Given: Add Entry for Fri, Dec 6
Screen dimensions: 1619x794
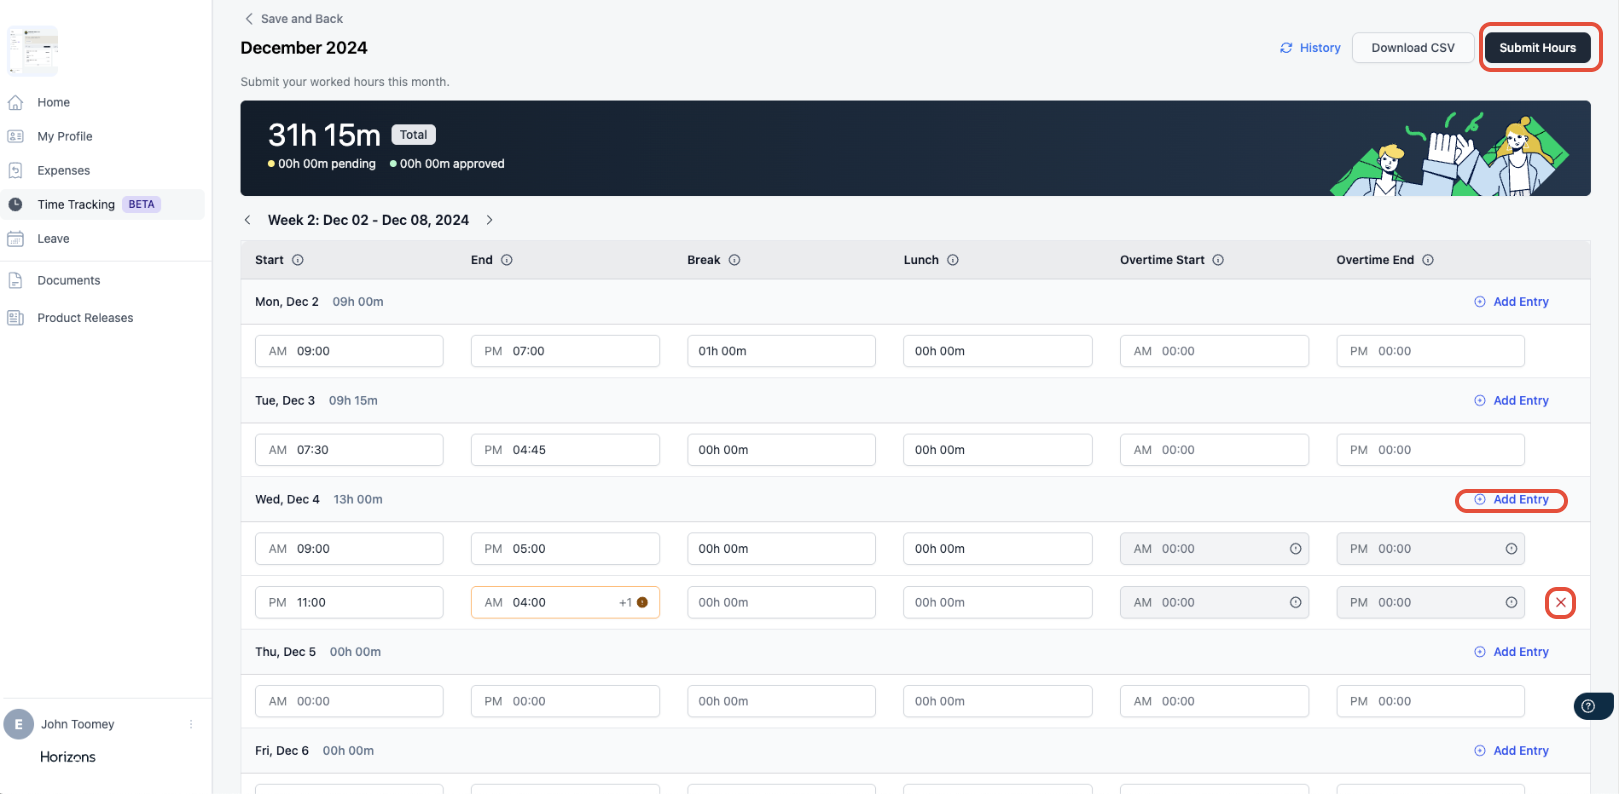Looking at the screenshot, I should [x=1511, y=751].
